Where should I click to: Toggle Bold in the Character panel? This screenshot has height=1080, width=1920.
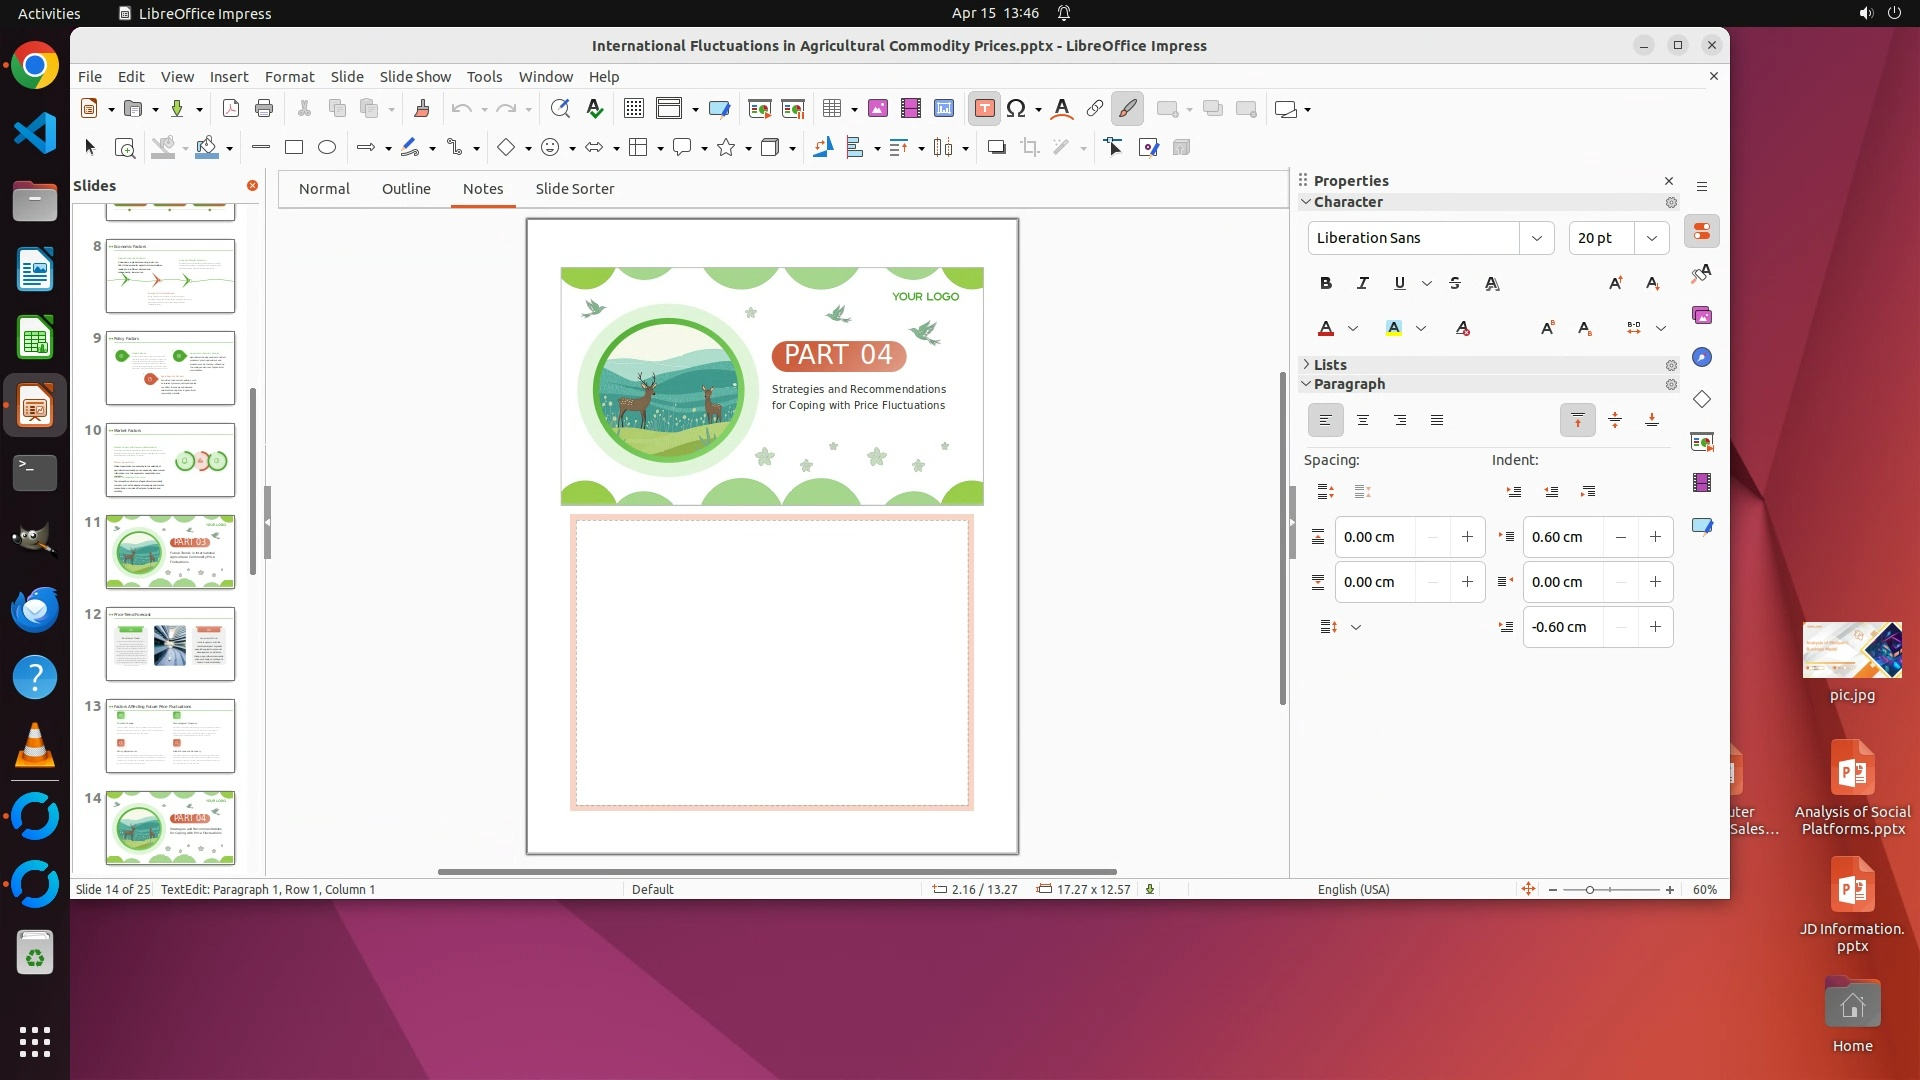click(1325, 284)
